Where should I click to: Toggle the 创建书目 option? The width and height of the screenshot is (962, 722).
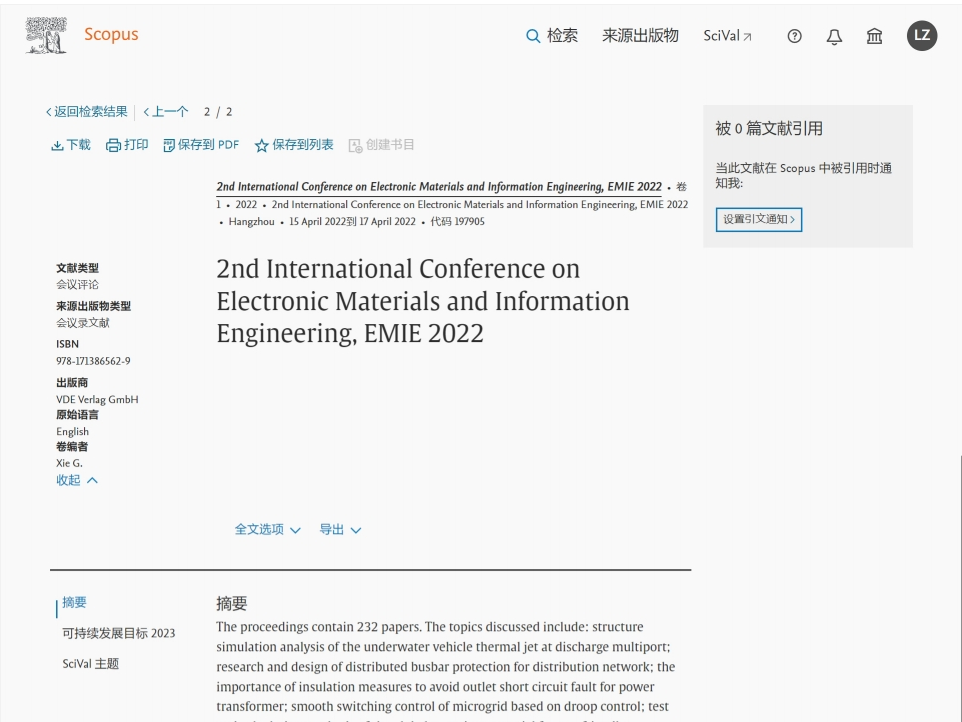pyautogui.click(x=381, y=145)
